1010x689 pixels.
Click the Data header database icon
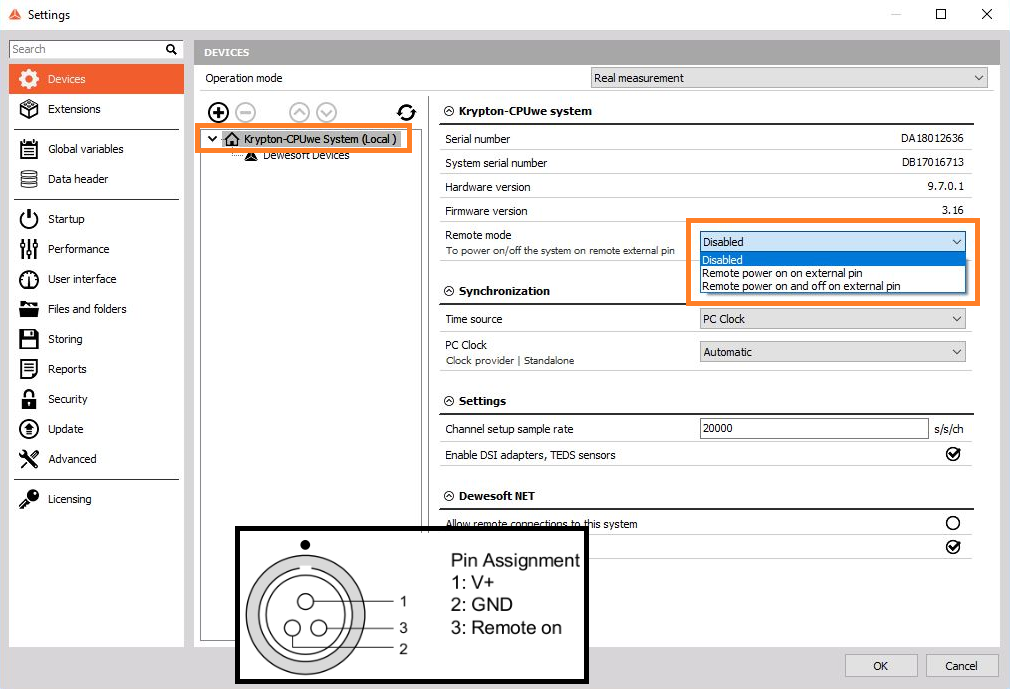(29, 179)
